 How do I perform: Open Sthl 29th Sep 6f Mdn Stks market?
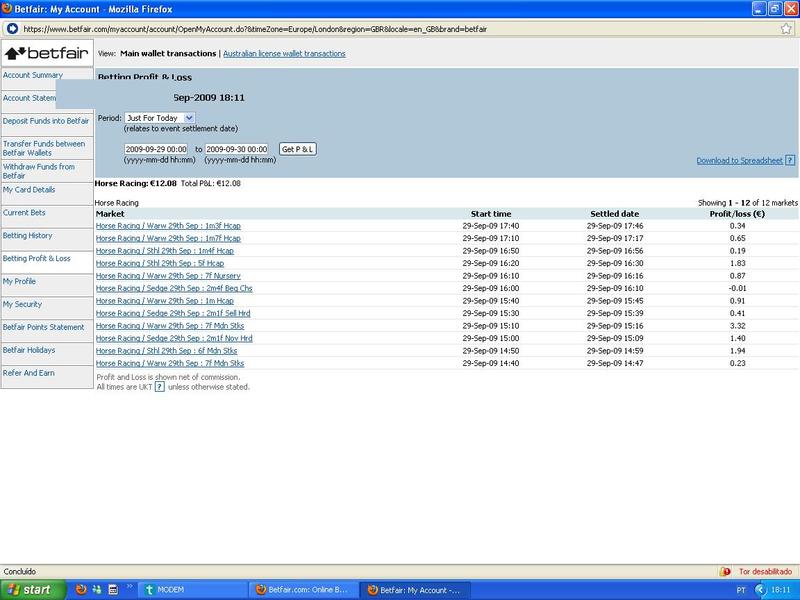[x=166, y=351]
